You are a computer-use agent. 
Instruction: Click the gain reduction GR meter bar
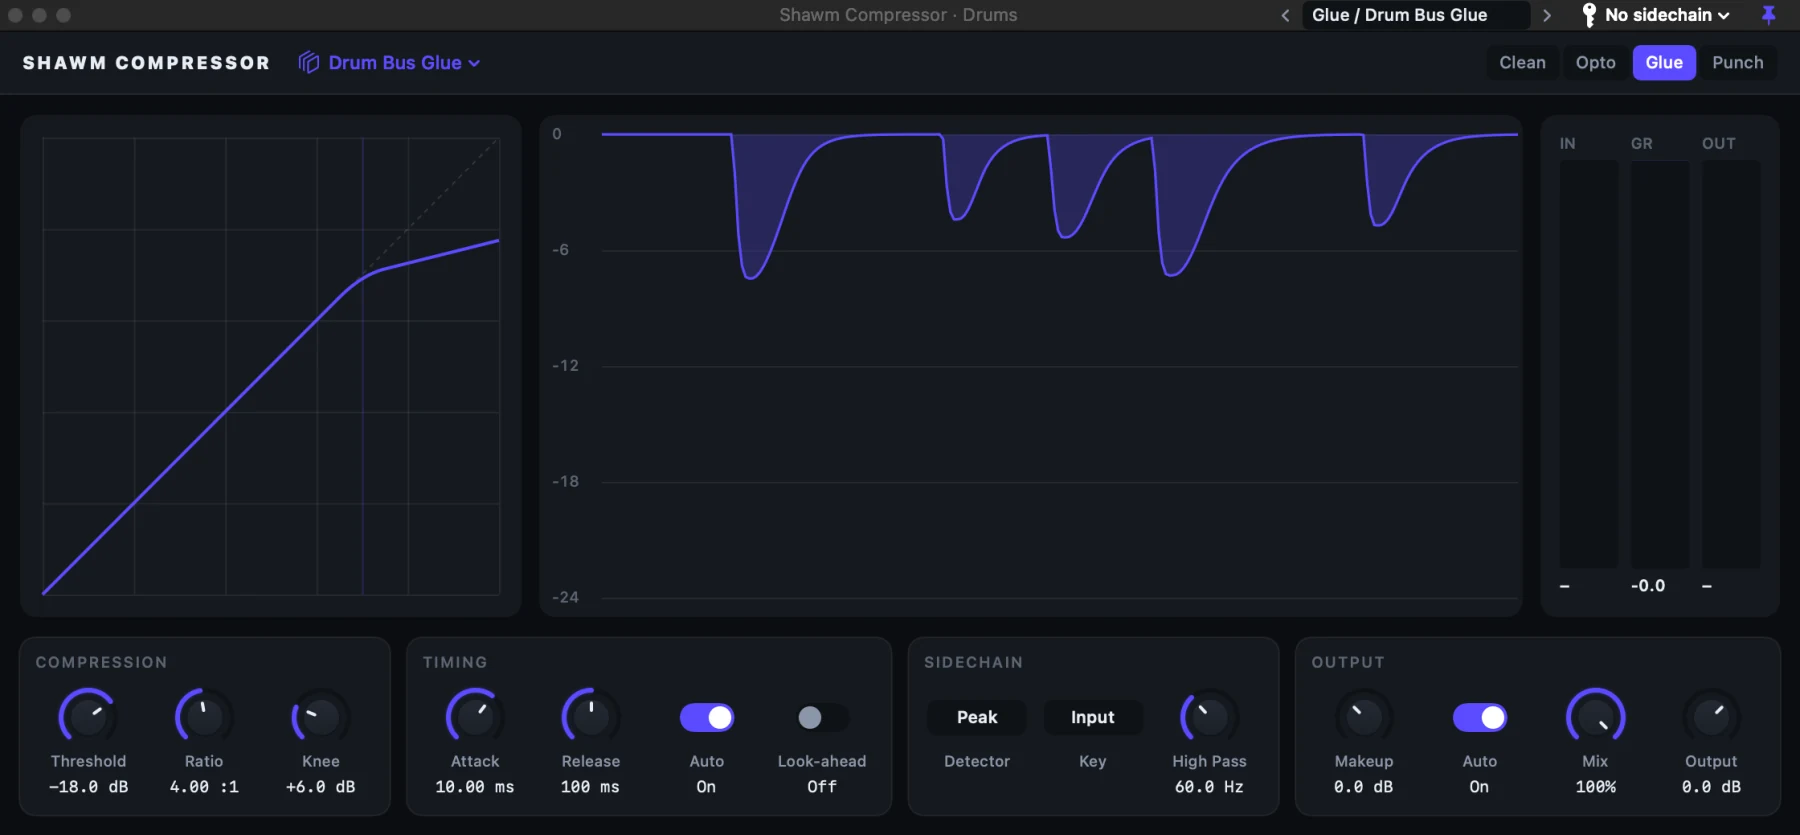point(1660,364)
